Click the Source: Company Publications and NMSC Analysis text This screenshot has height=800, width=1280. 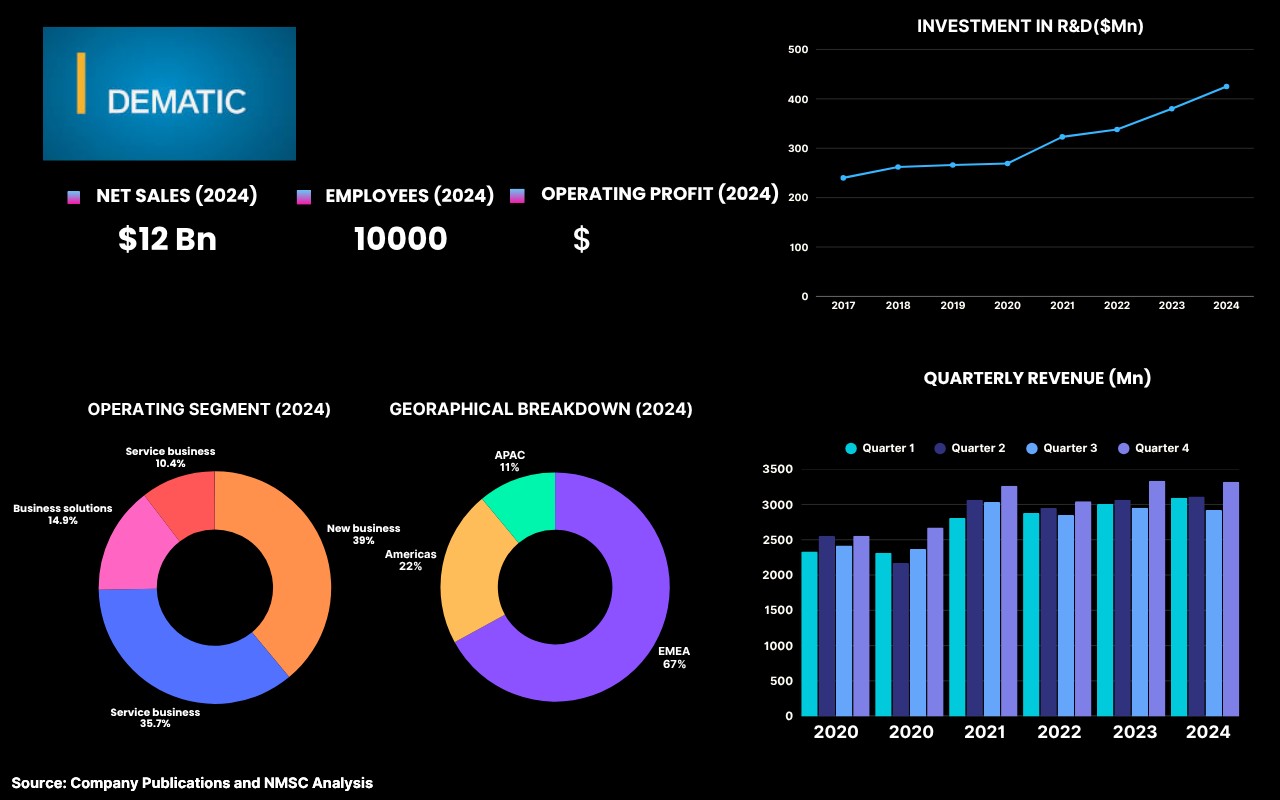[192, 783]
